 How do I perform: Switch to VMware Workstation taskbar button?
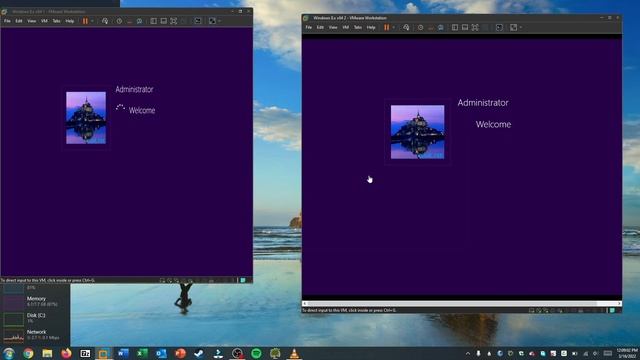[104, 353]
